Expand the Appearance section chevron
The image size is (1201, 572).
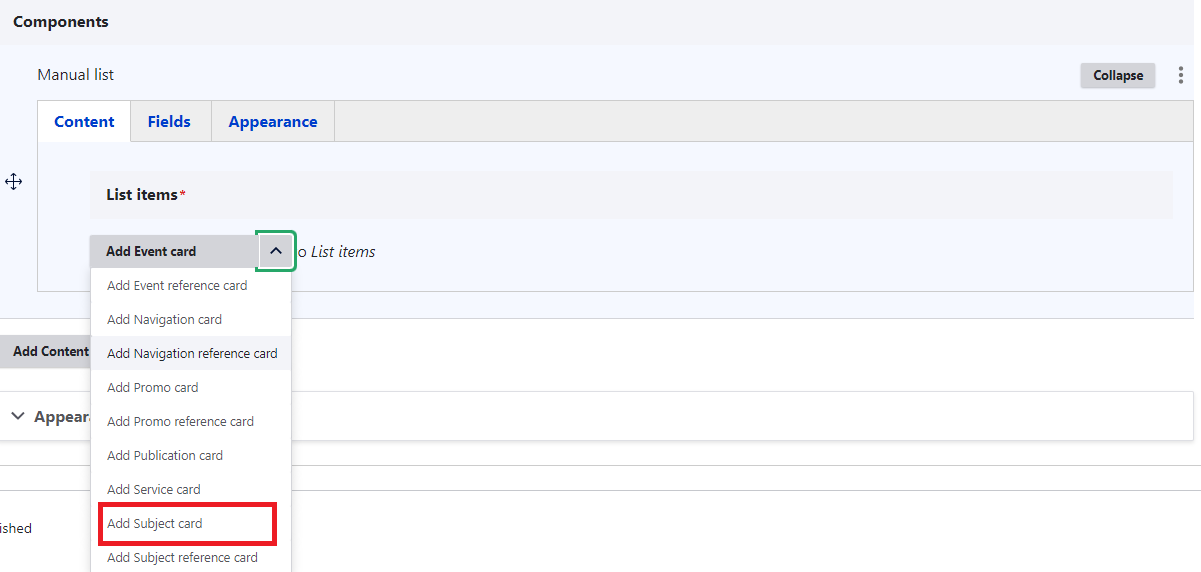18,416
